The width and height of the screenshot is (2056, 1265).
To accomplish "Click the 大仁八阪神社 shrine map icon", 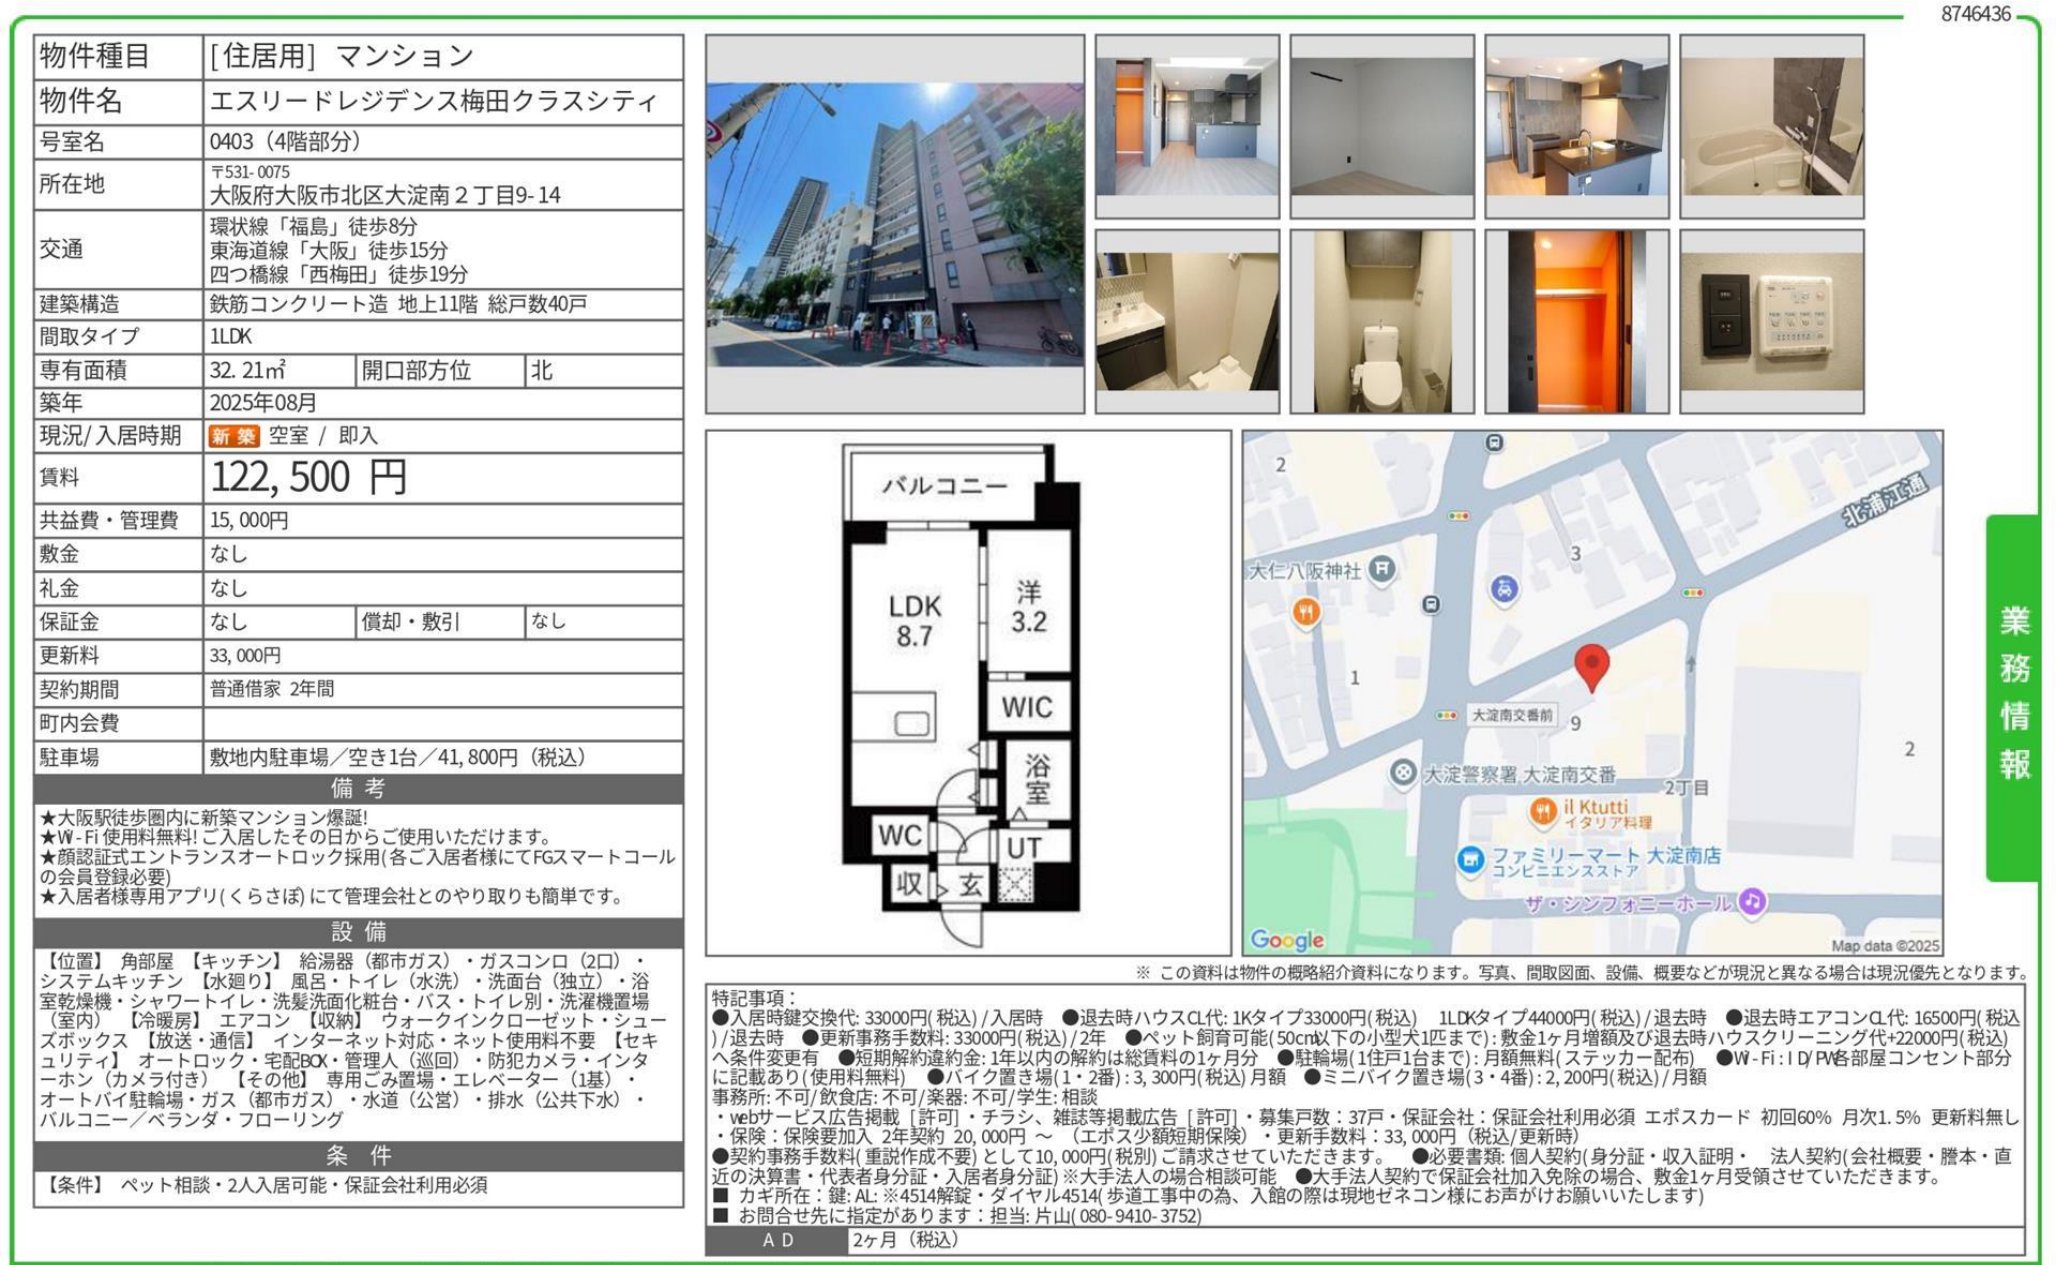I will point(1381,570).
